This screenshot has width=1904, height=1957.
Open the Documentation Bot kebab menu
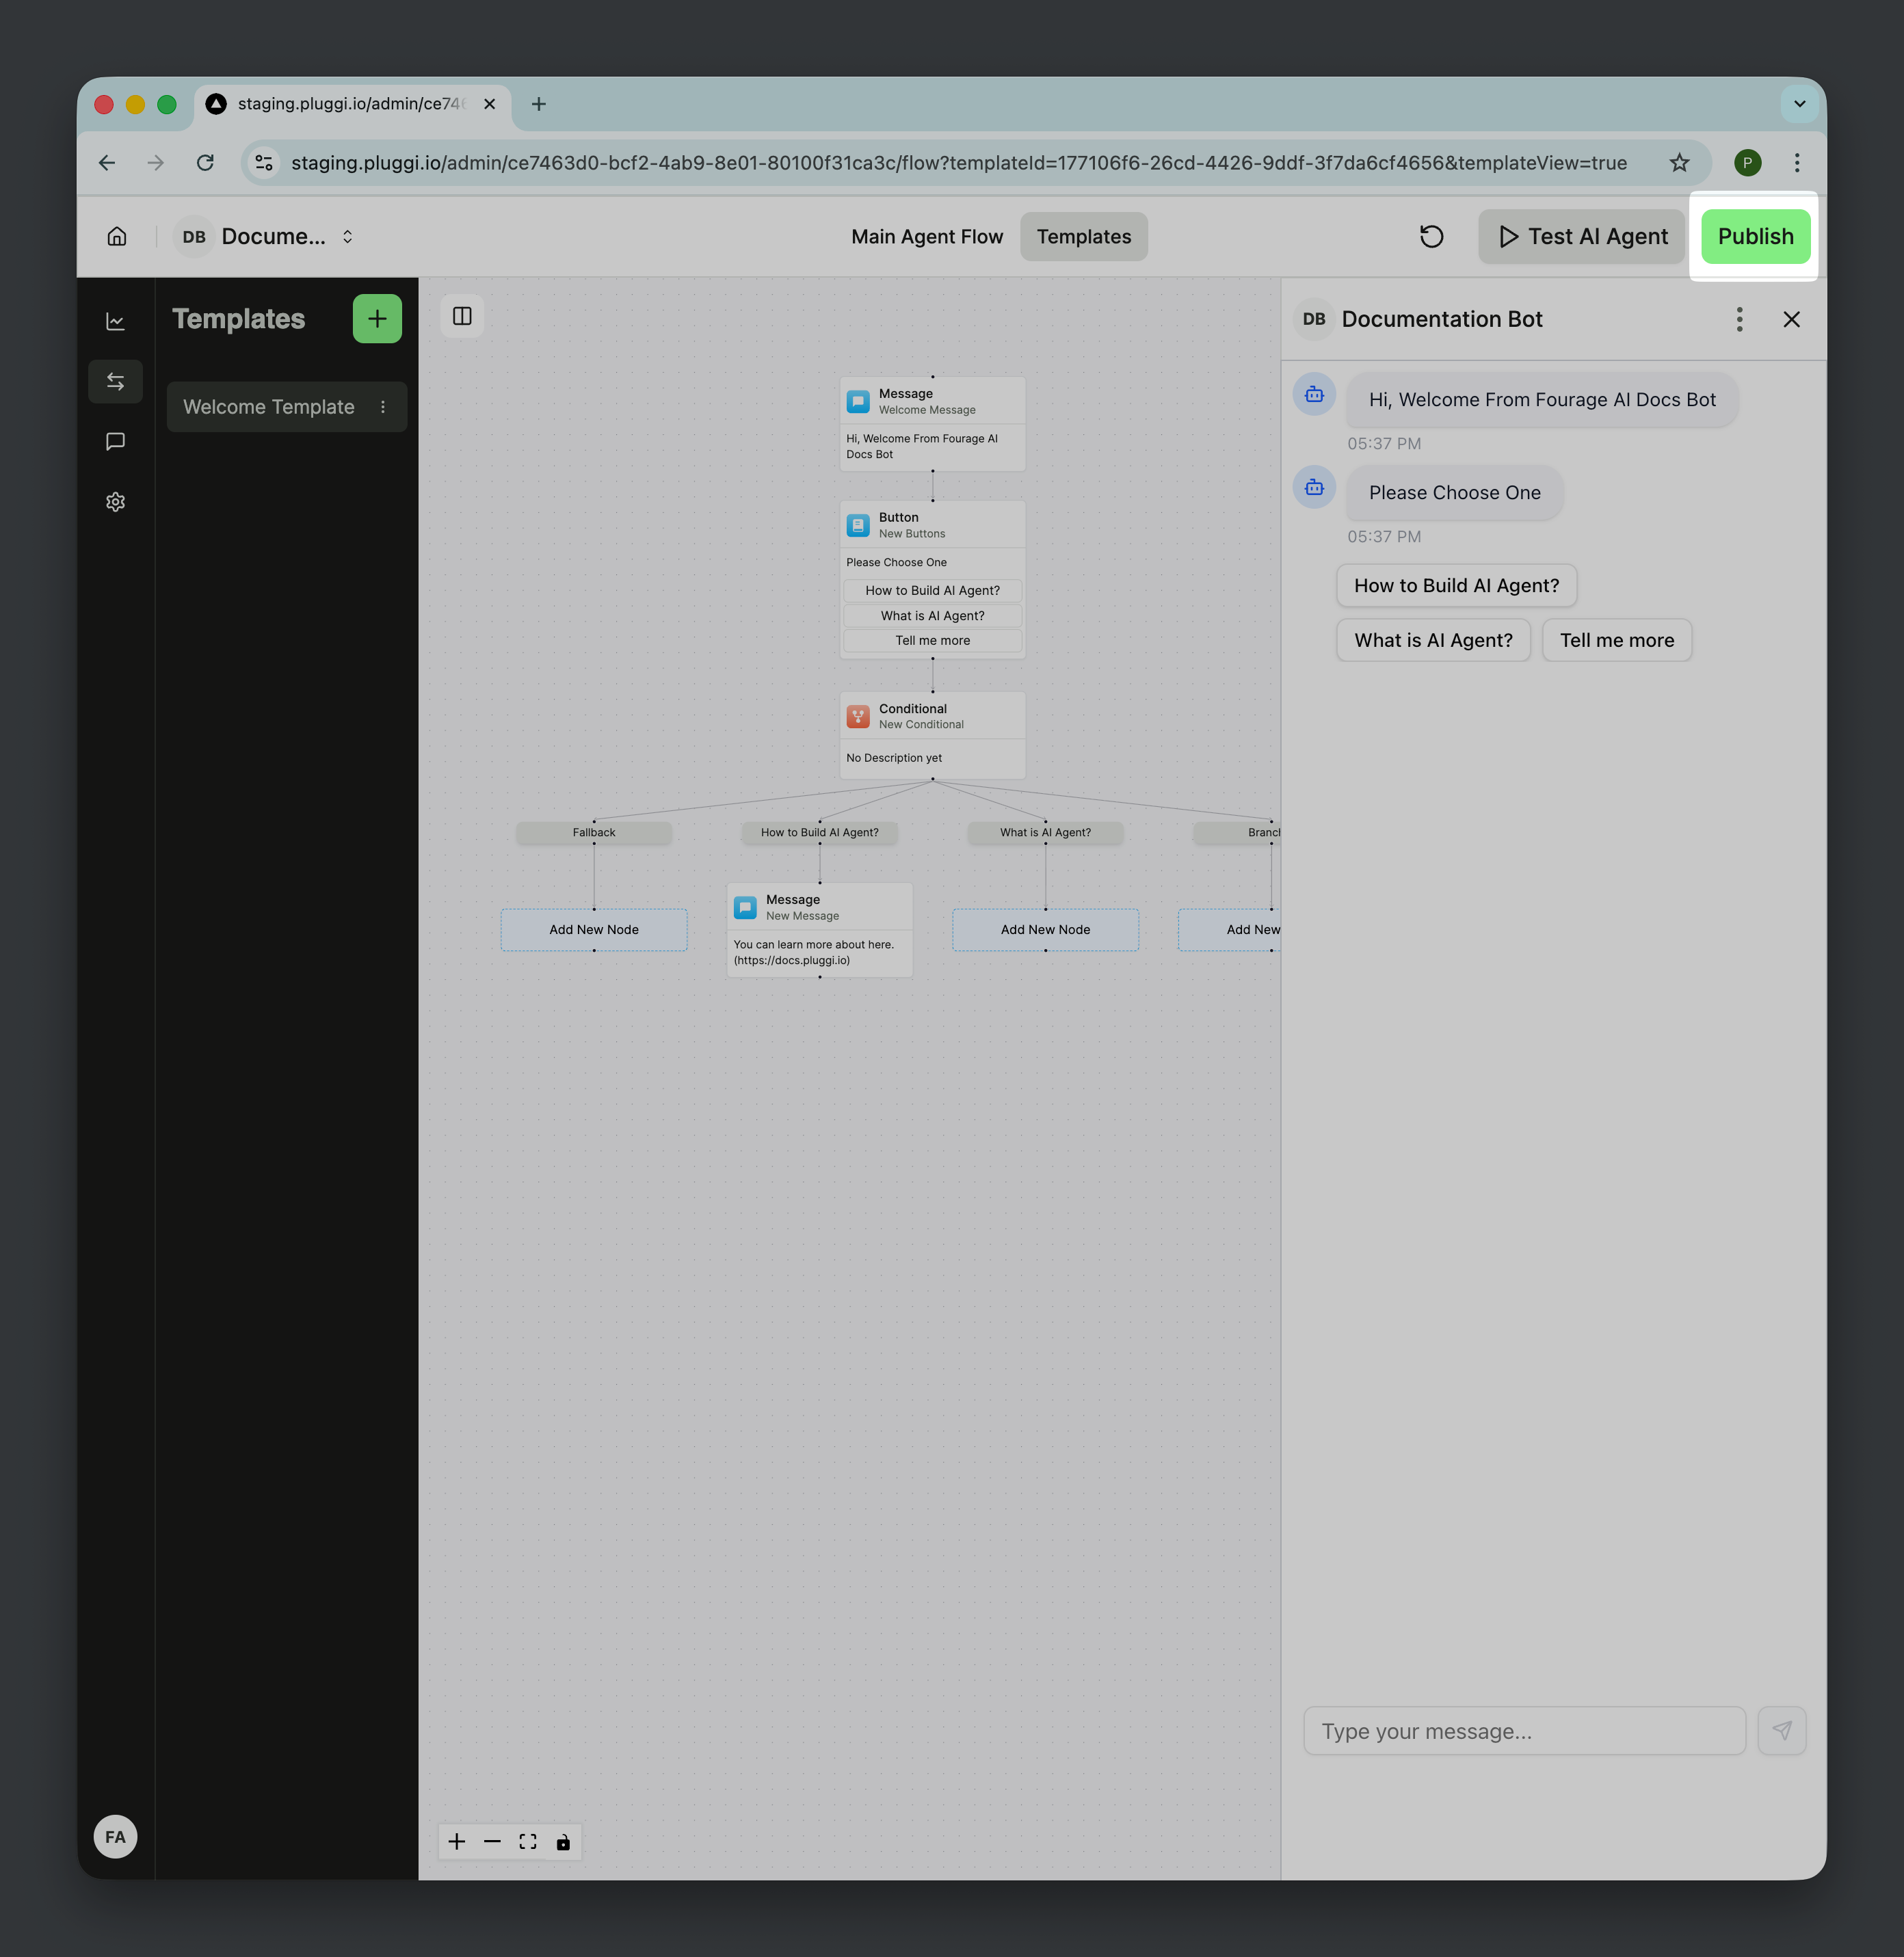[x=1740, y=319]
